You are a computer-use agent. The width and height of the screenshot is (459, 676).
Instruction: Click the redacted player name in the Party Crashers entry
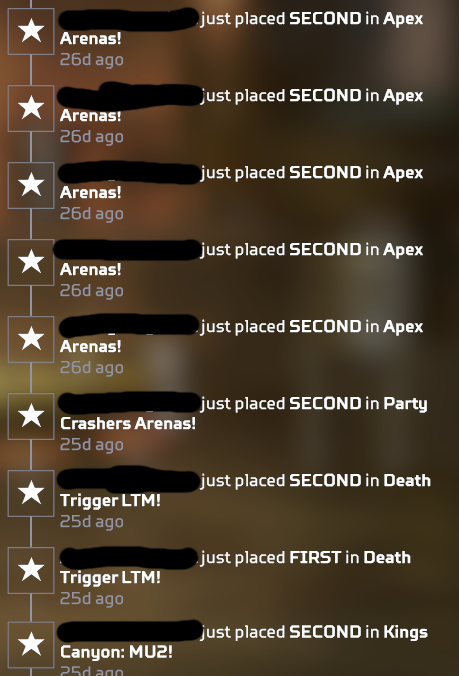[x=129, y=403]
